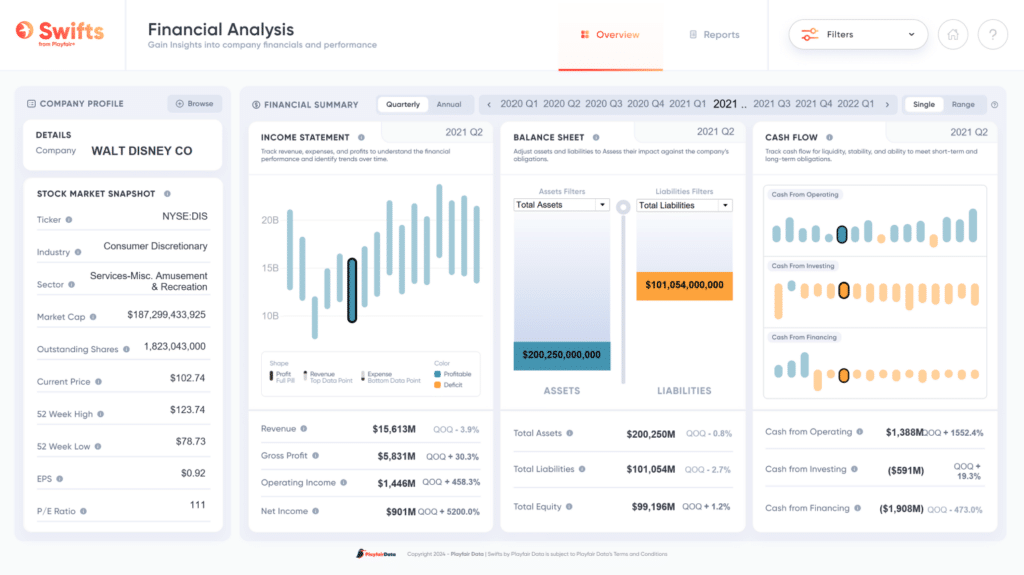This screenshot has width=1024, height=575.
Task: Select the 2020 Q2 period
Action: click(561, 104)
